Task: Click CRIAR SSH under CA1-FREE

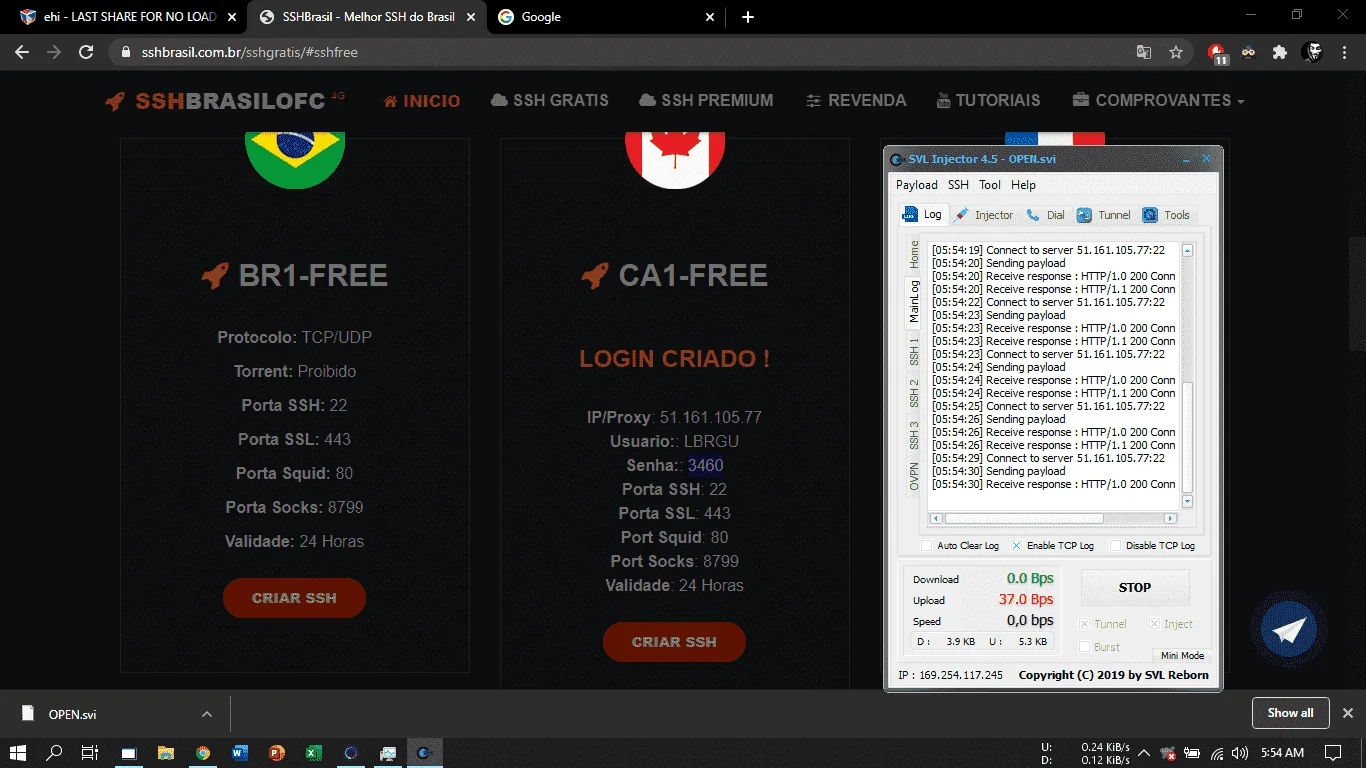Action: (674, 642)
